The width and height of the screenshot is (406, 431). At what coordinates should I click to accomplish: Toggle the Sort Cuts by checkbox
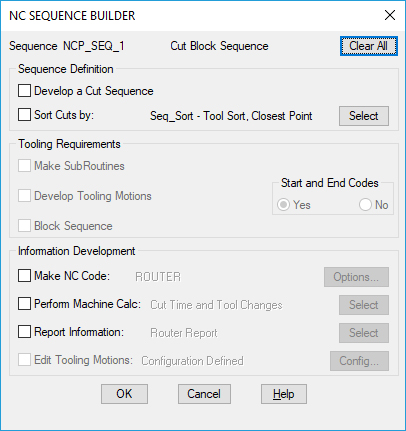coord(24,115)
